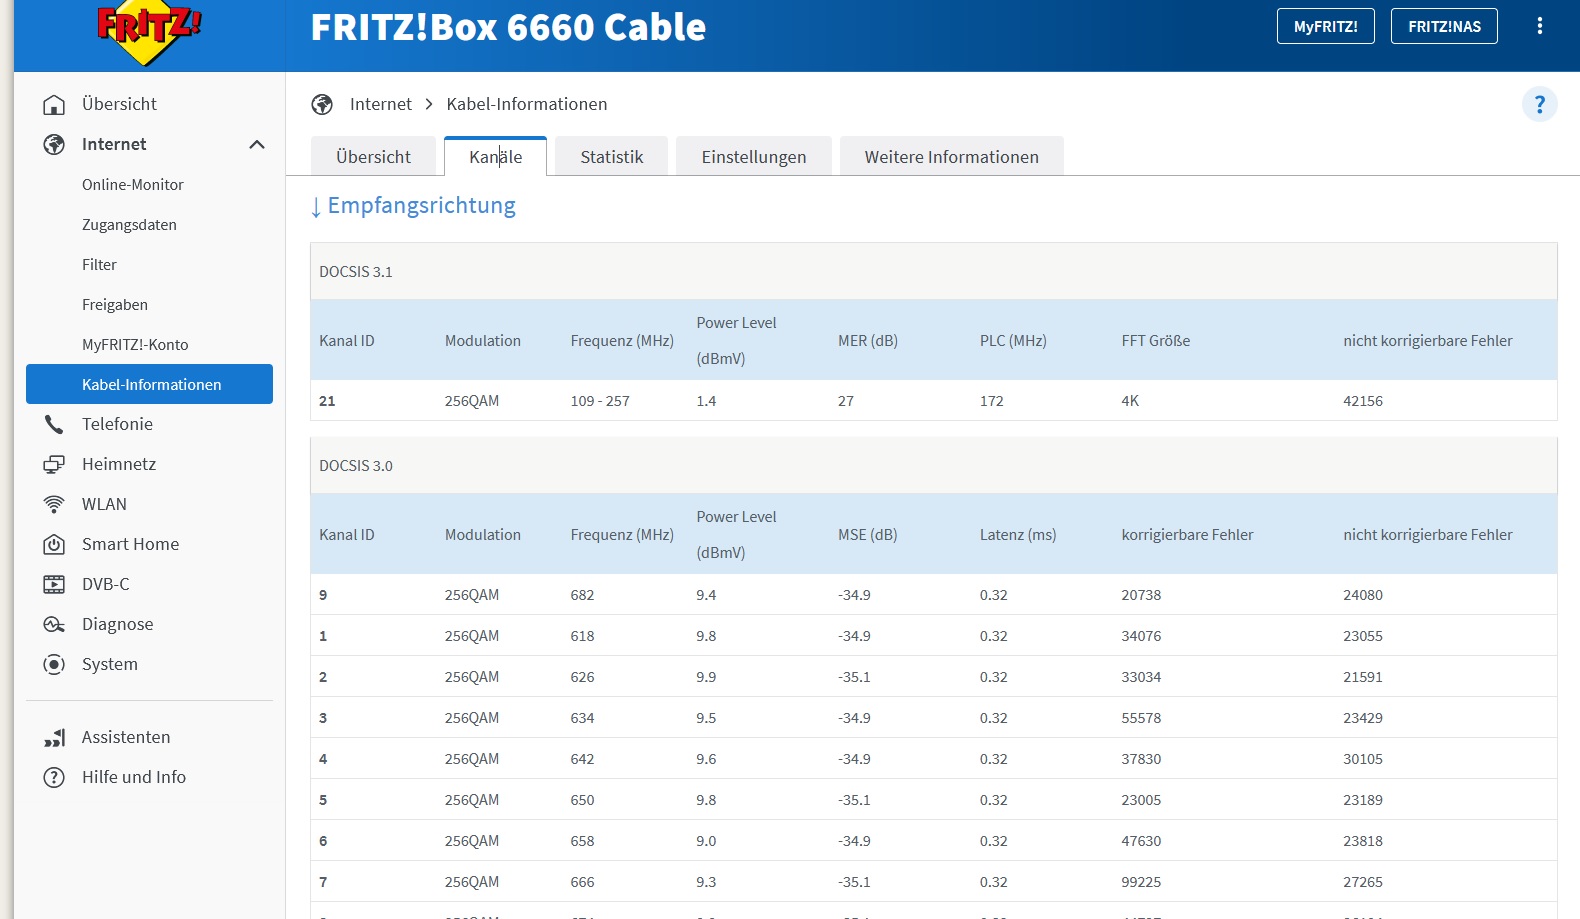The height and width of the screenshot is (919, 1580).
Task: Open the three-dot options menu
Action: (1539, 26)
